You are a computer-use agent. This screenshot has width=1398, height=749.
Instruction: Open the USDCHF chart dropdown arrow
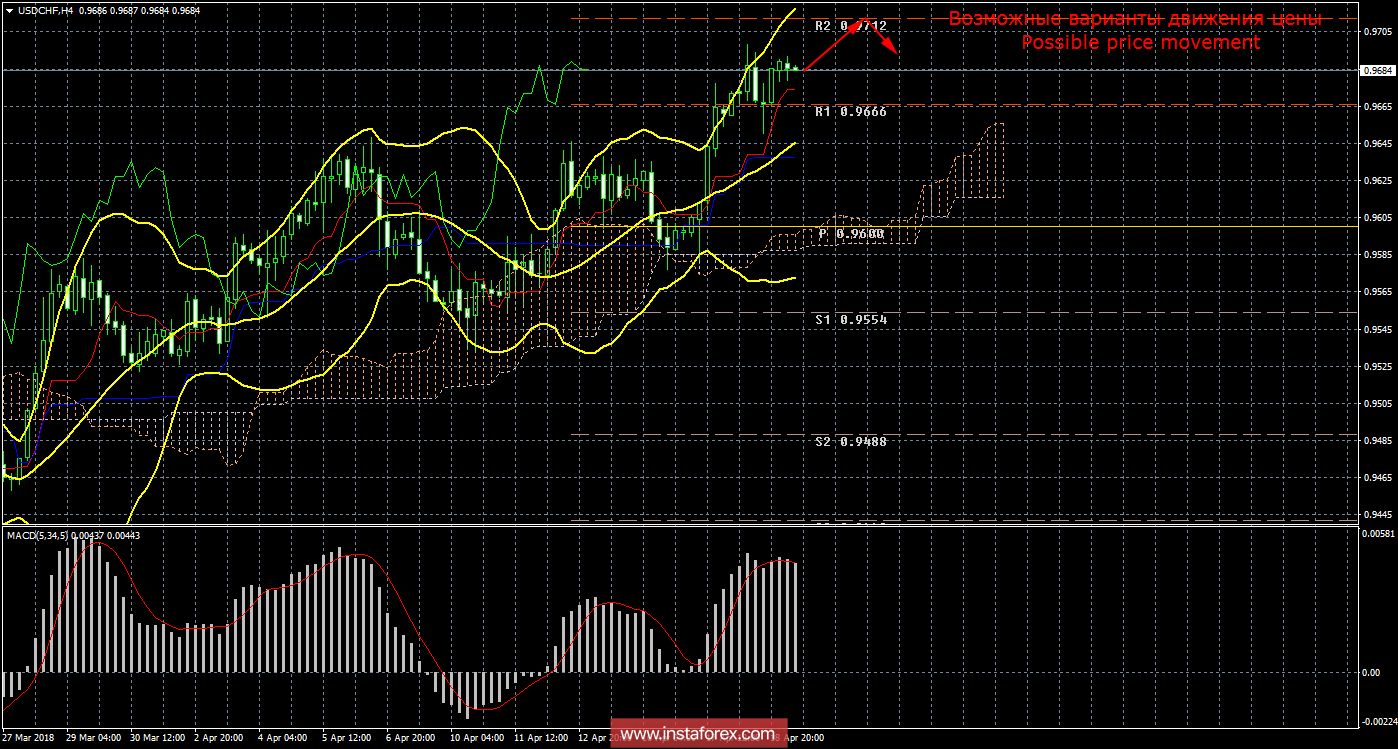point(9,10)
